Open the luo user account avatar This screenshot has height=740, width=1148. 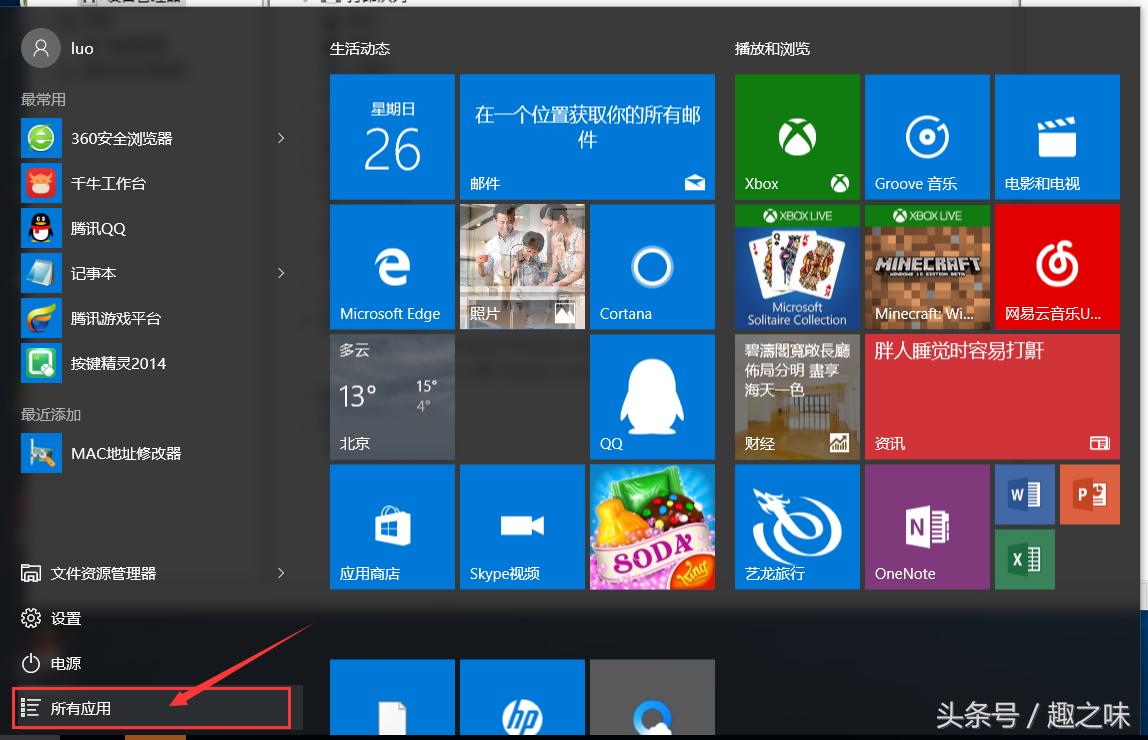click(x=41, y=48)
